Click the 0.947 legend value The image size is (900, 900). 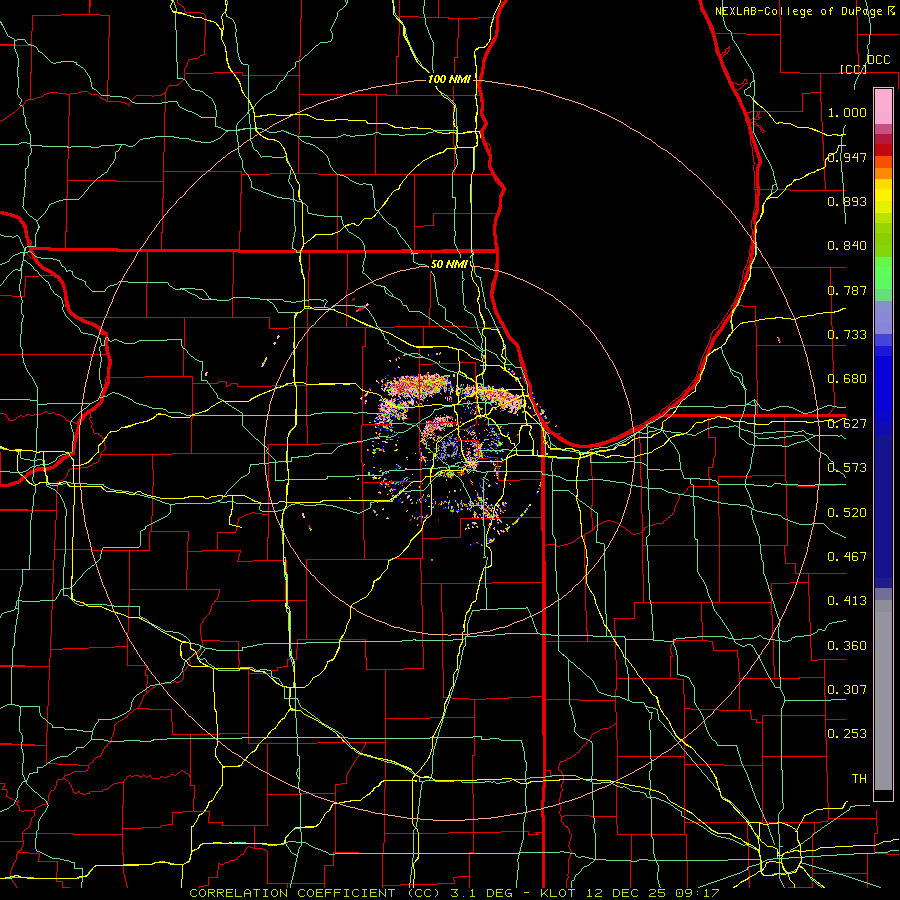tap(847, 157)
